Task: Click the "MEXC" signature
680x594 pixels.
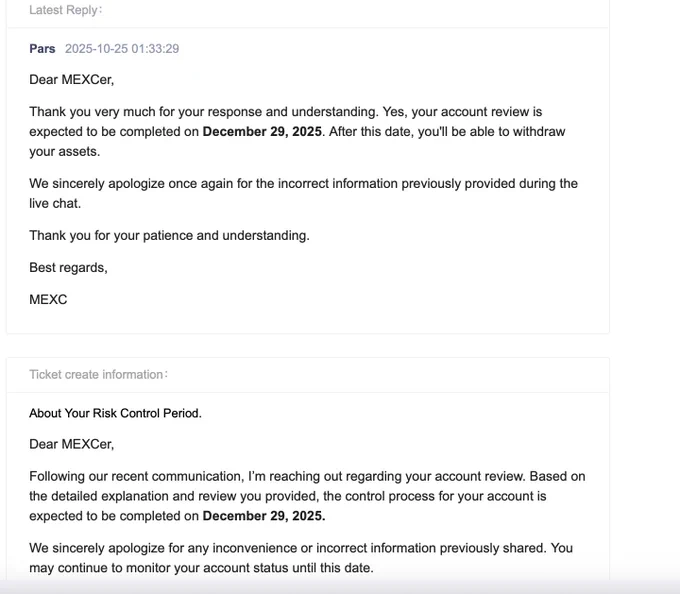Action: coord(48,299)
